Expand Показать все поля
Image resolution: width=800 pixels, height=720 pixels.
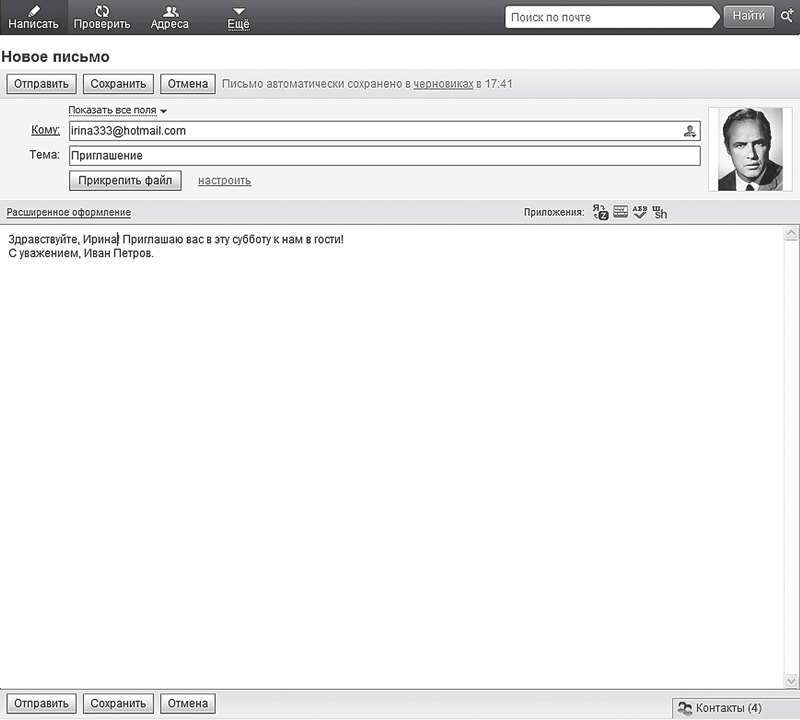pyautogui.click(x=117, y=110)
